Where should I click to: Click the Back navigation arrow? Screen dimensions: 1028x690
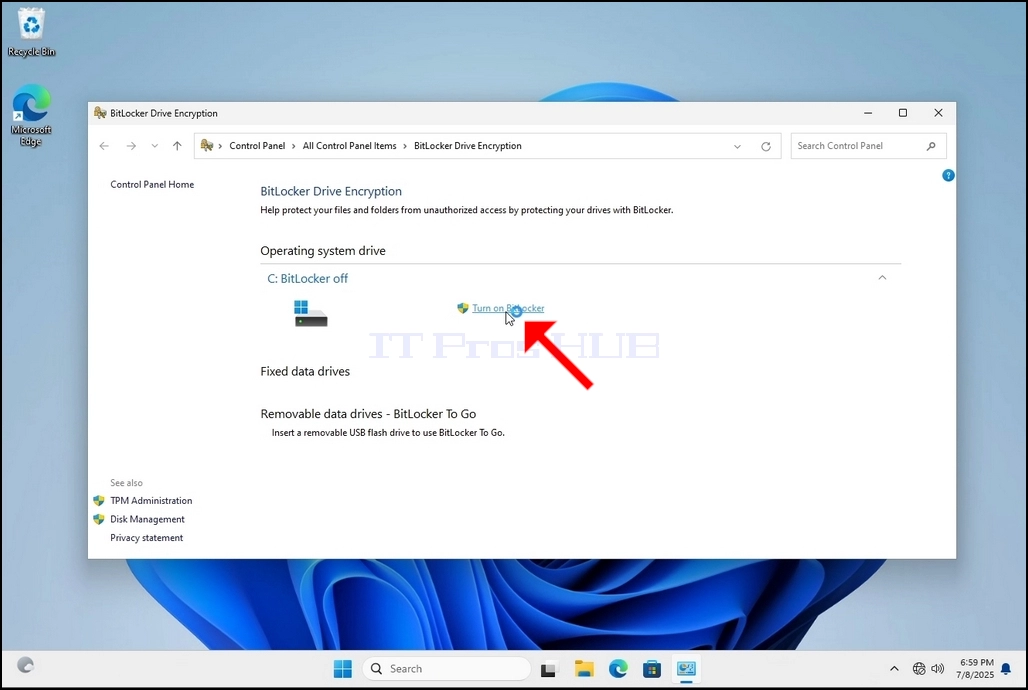pyautogui.click(x=104, y=146)
